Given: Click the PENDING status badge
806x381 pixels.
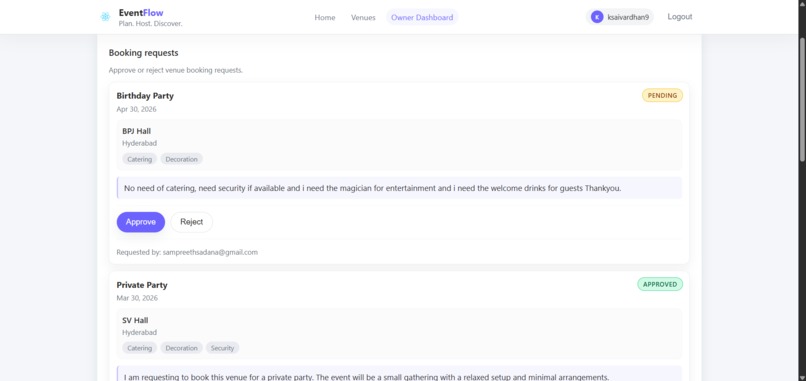Looking at the screenshot, I should click(662, 95).
